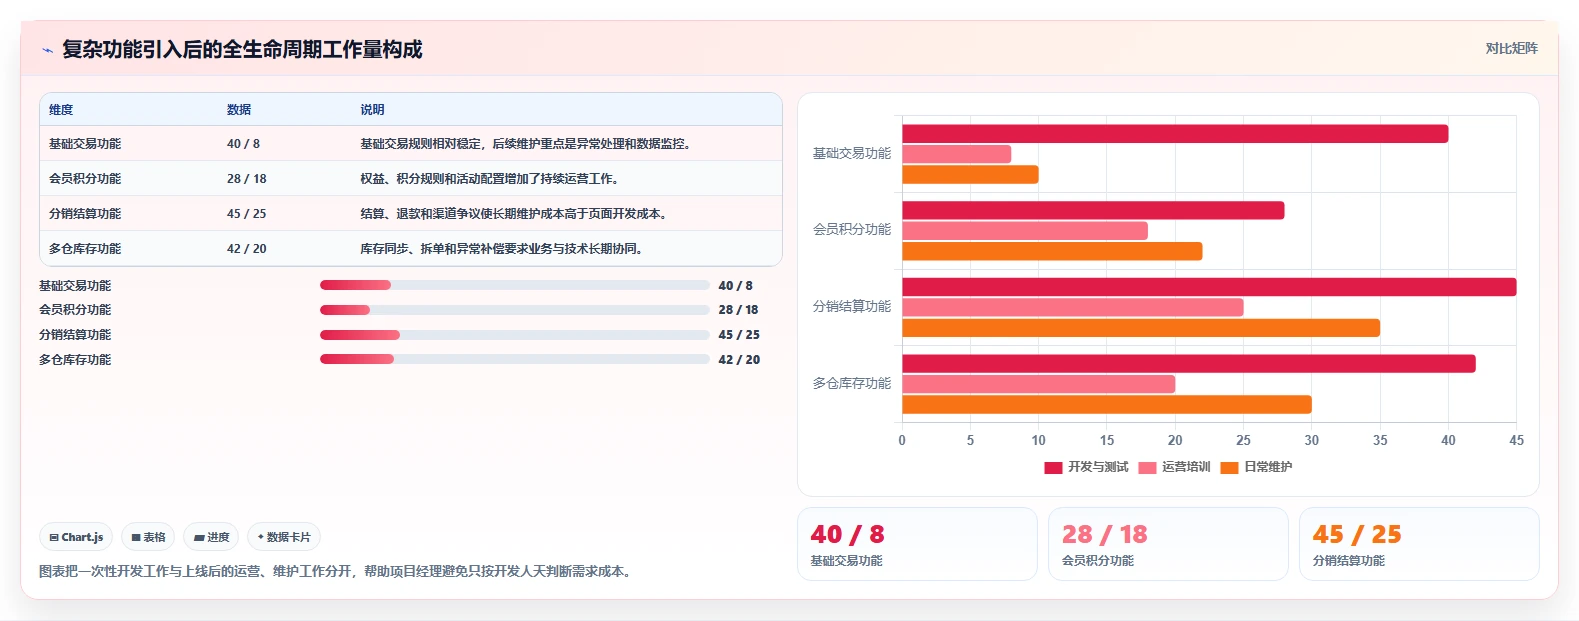Click description 库存同步、拆单和异常补偿
The height and width of the screenshot is (621, 1579).
[x=502, y=249]
